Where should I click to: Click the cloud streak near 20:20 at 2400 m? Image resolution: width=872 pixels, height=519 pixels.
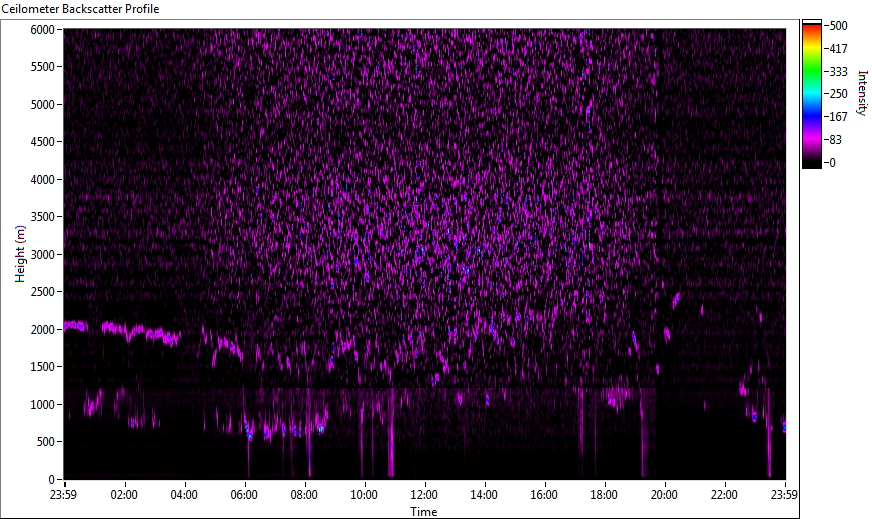(x=676, y=300)
